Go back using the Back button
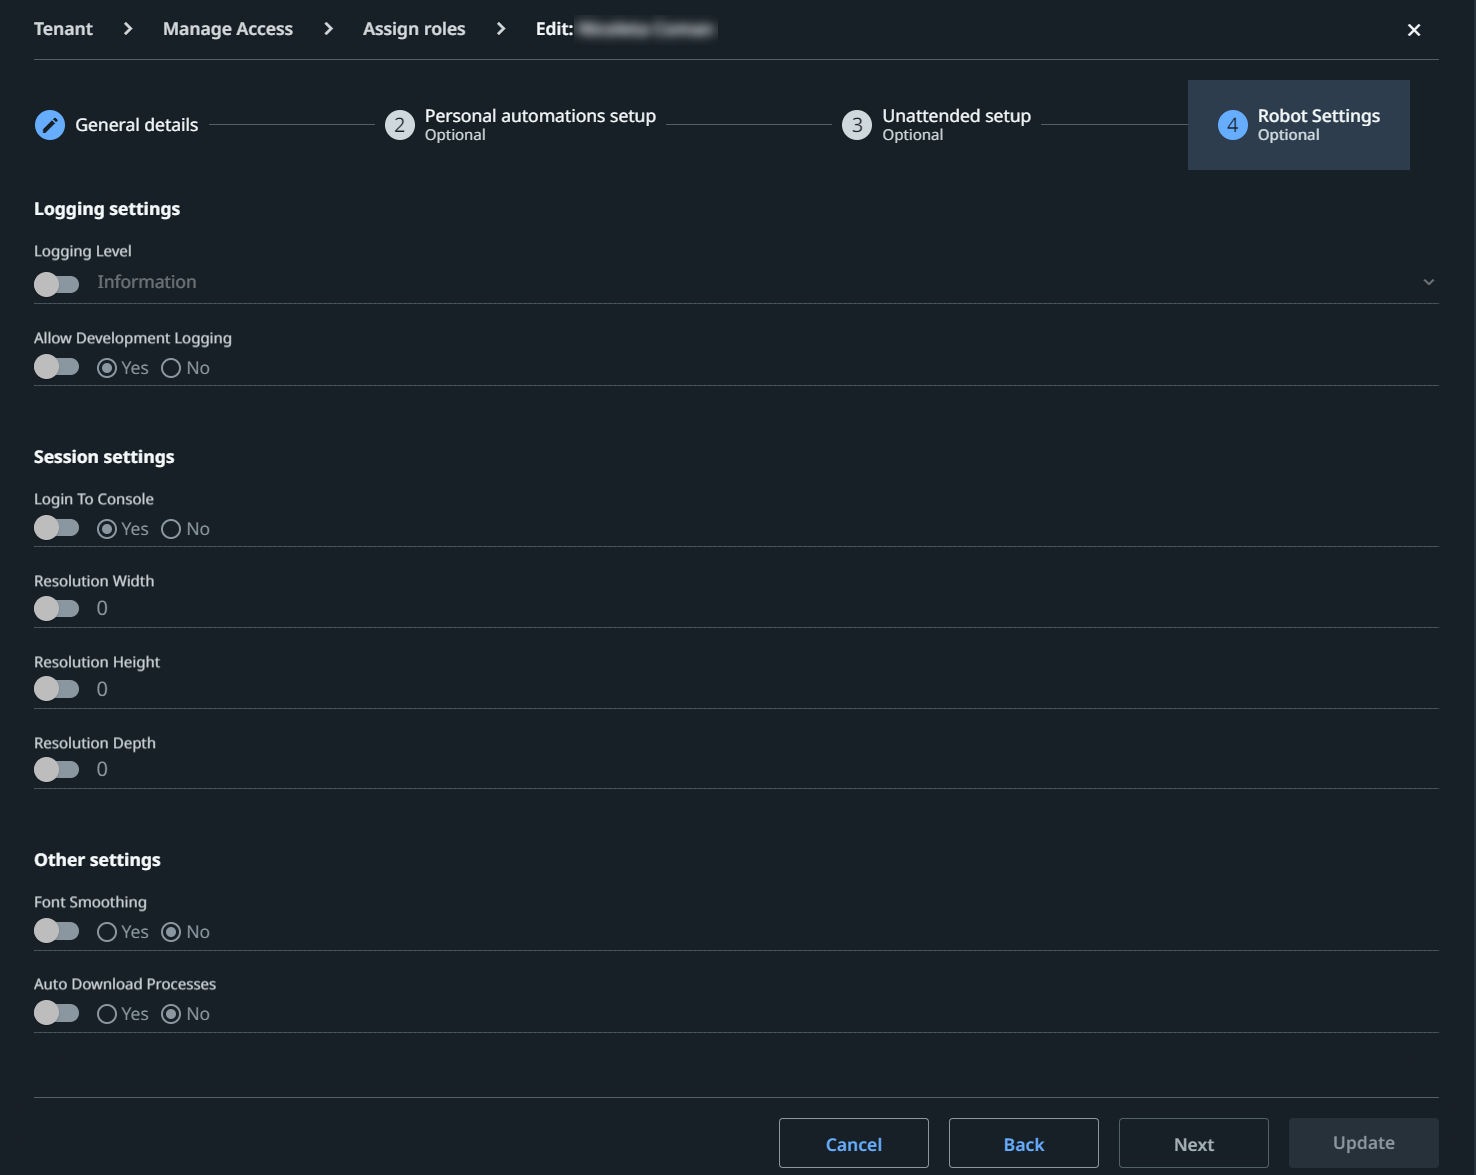1476x1175 pixels. pyautogui.click(x=1023, y=1143)
